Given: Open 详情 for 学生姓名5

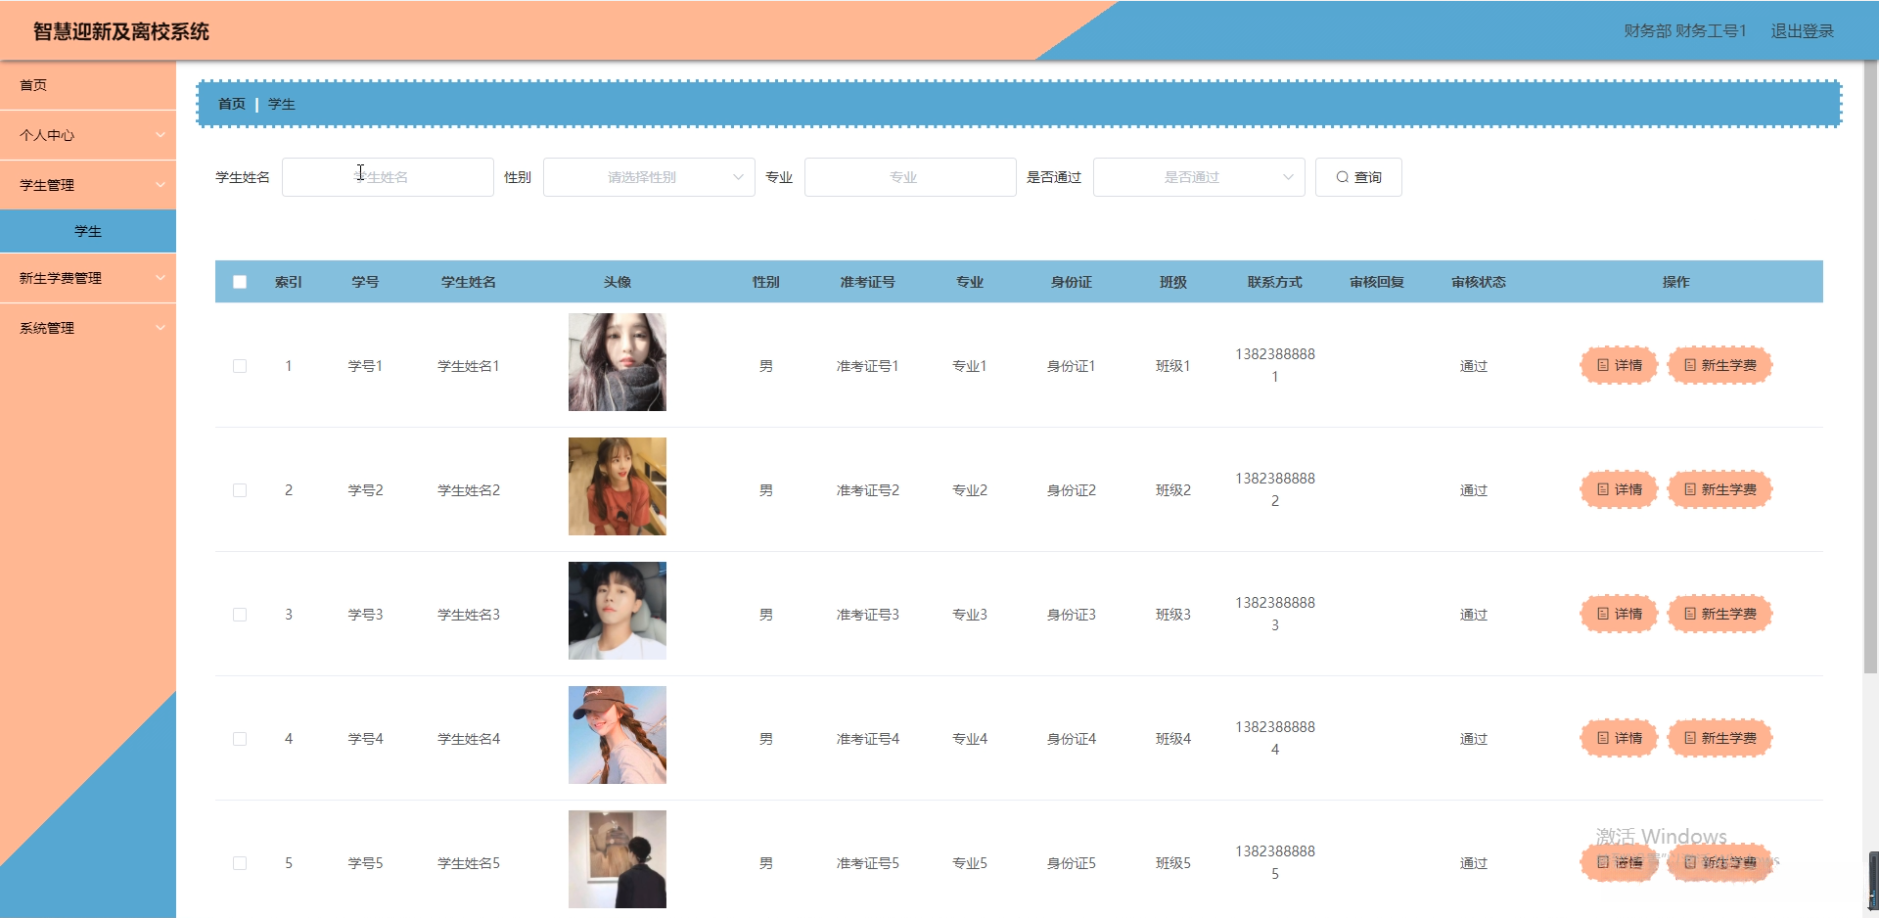Looking at the screenshot, I should [x=1618, y=862].
